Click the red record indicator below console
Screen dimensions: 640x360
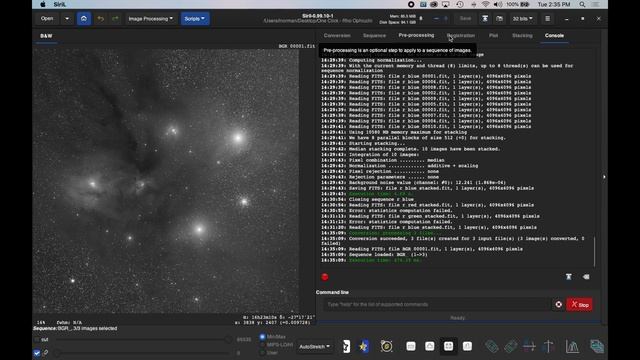coord(325,277)
